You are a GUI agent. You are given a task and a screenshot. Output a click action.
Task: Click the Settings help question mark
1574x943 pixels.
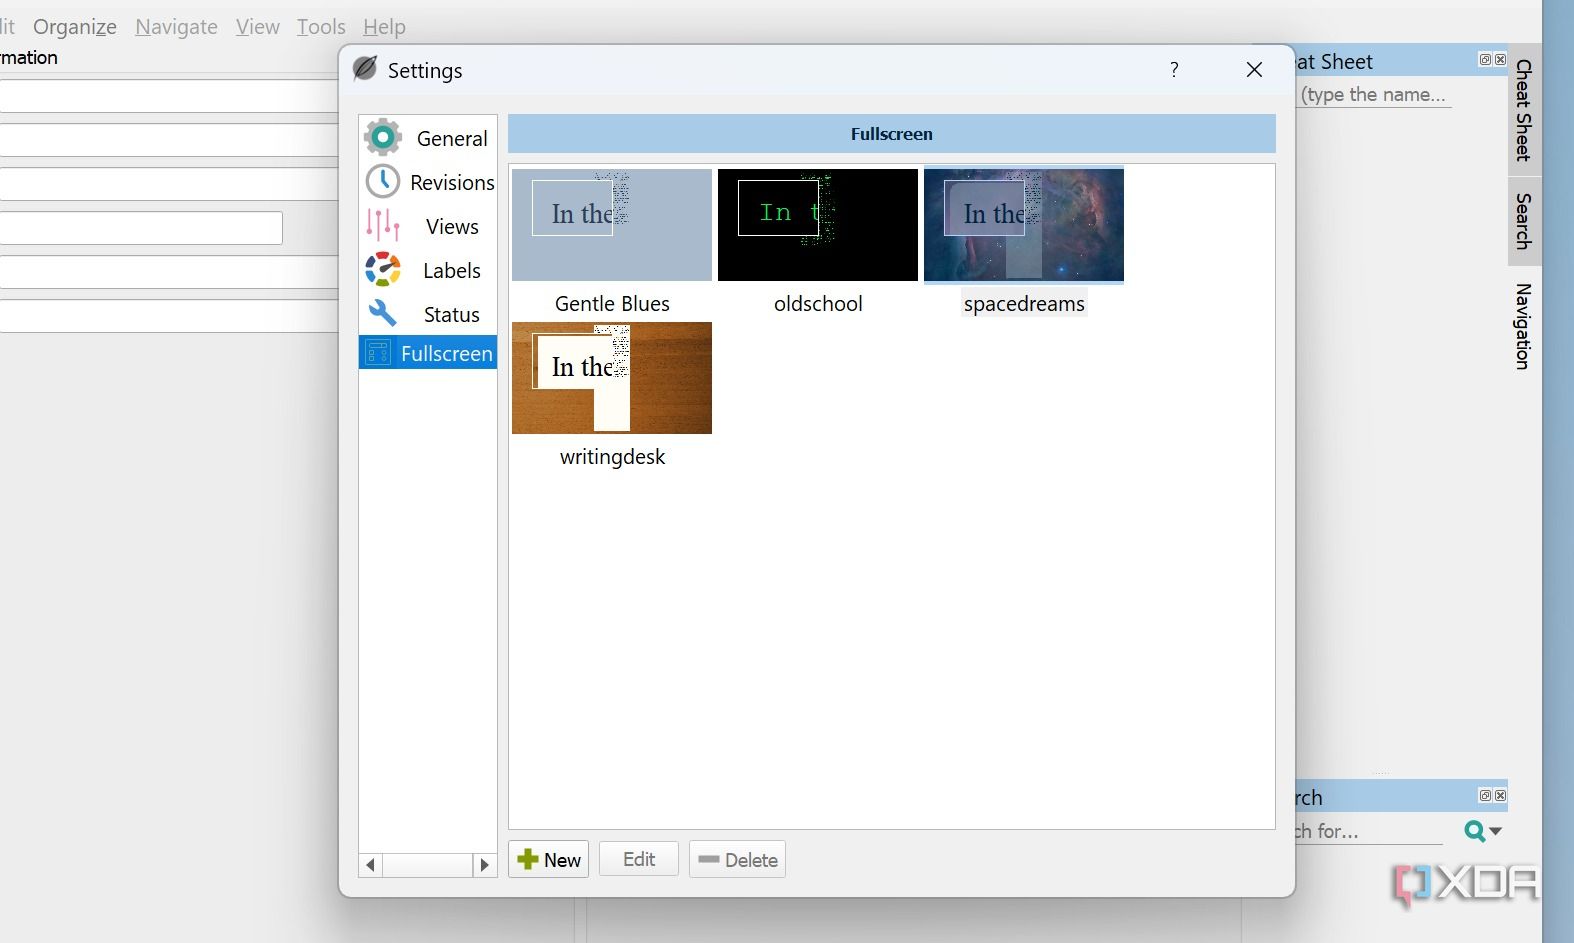click(1174, 69)
